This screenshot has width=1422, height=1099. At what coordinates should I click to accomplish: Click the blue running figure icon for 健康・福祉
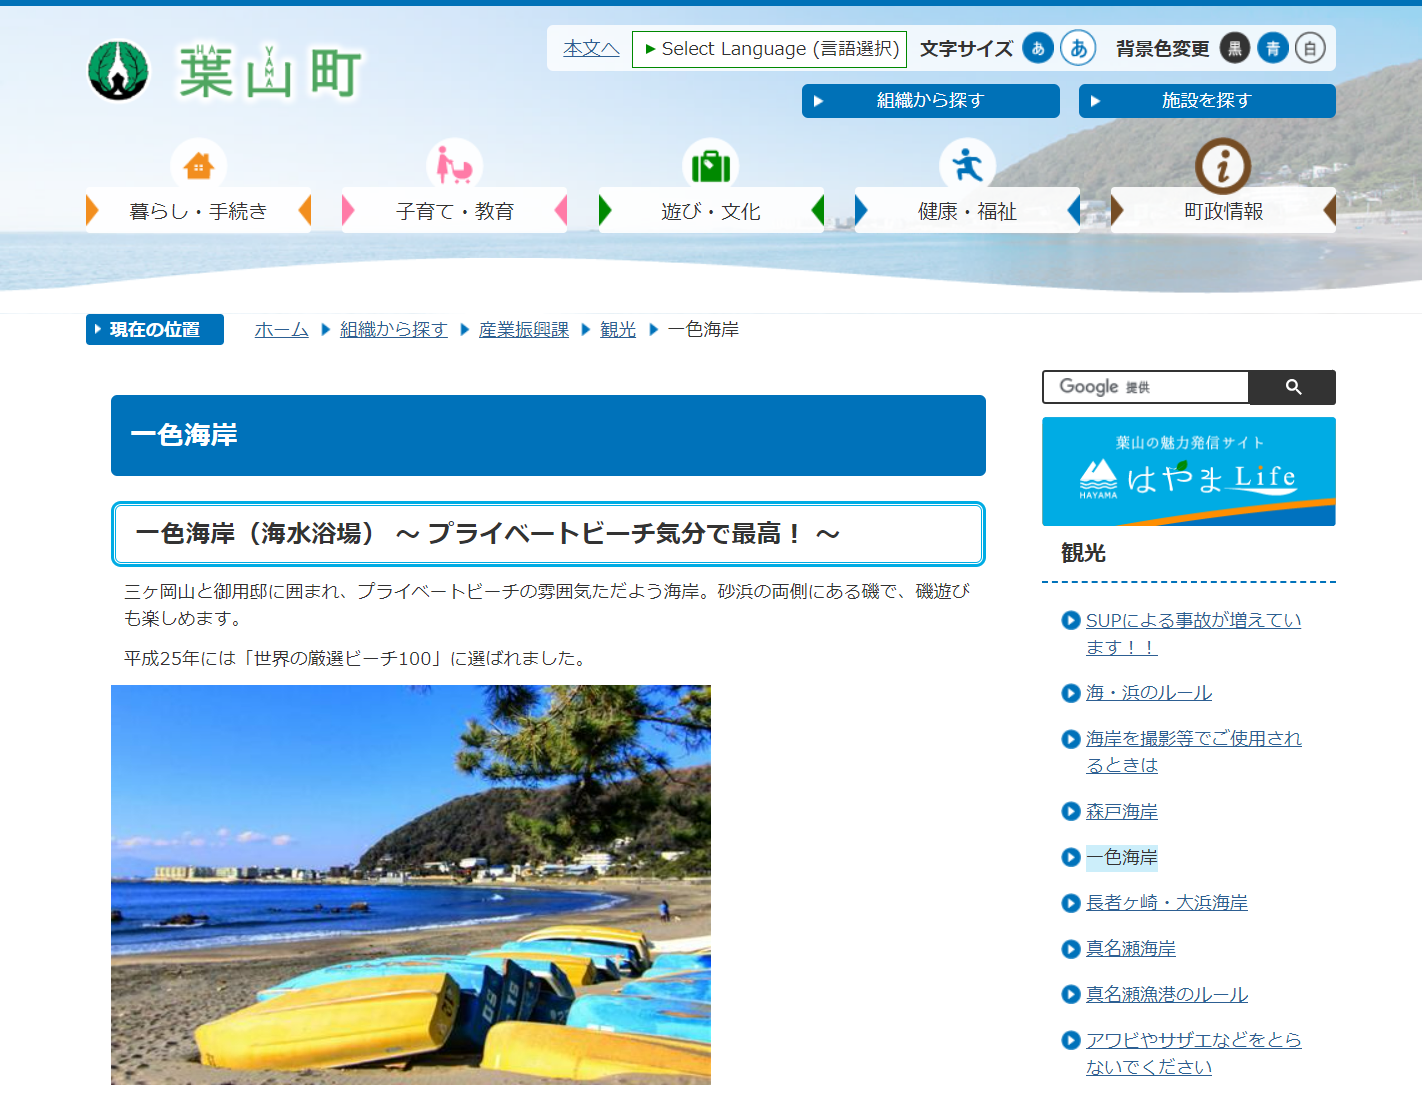pos(967,165)
